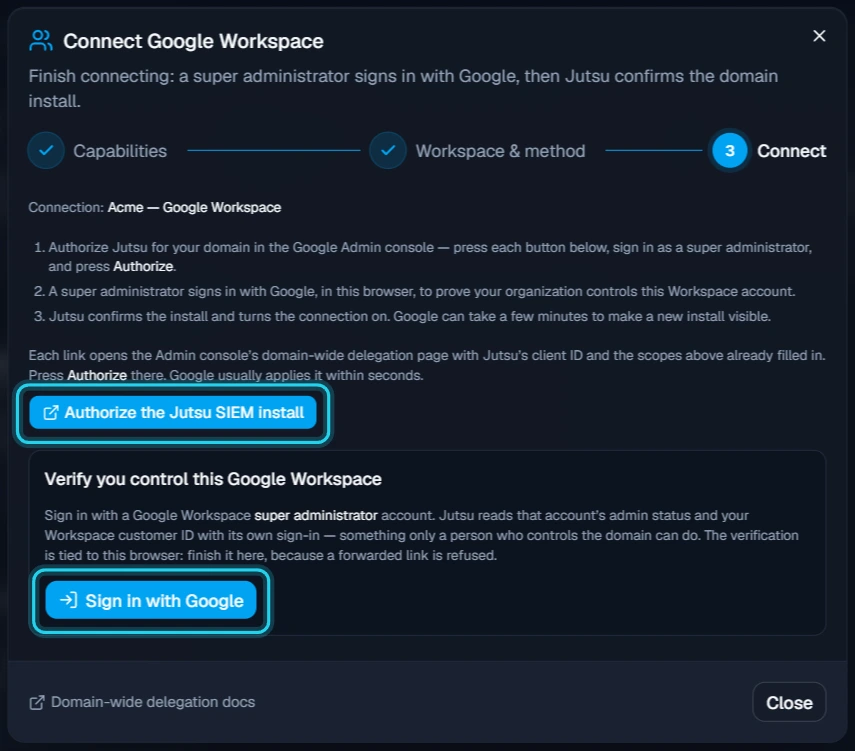This screenshot has width=855, height=751.
Task: Select the Connect step label
Action: pos(791,151)
